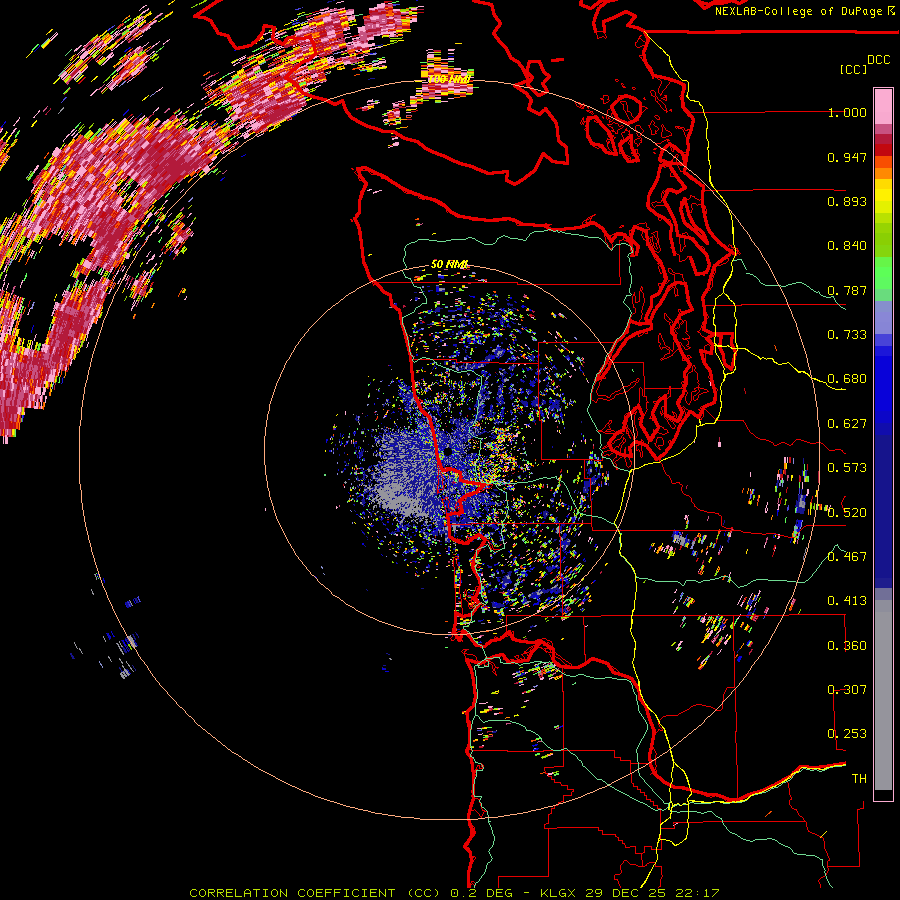
Task: Click the 0.307 scale value
Action: pyautogui.click(x=847, y=690)
